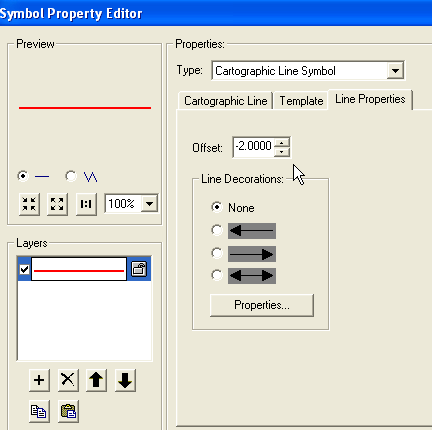
Task: Choose None for line decorations
Action: (x=217, y=207)
